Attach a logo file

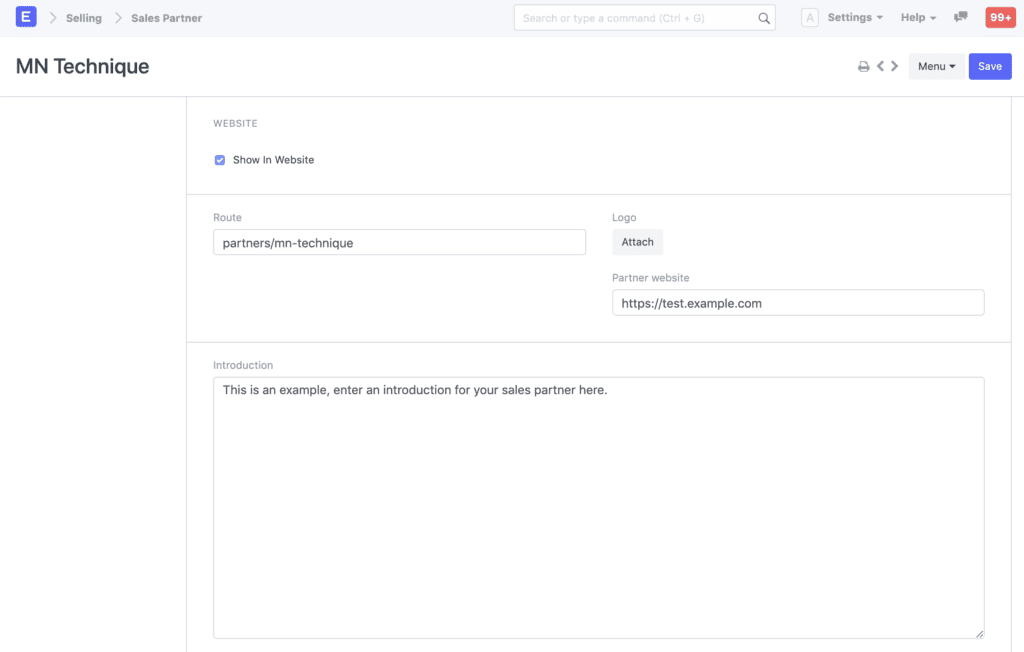click(x=637, y=242)
